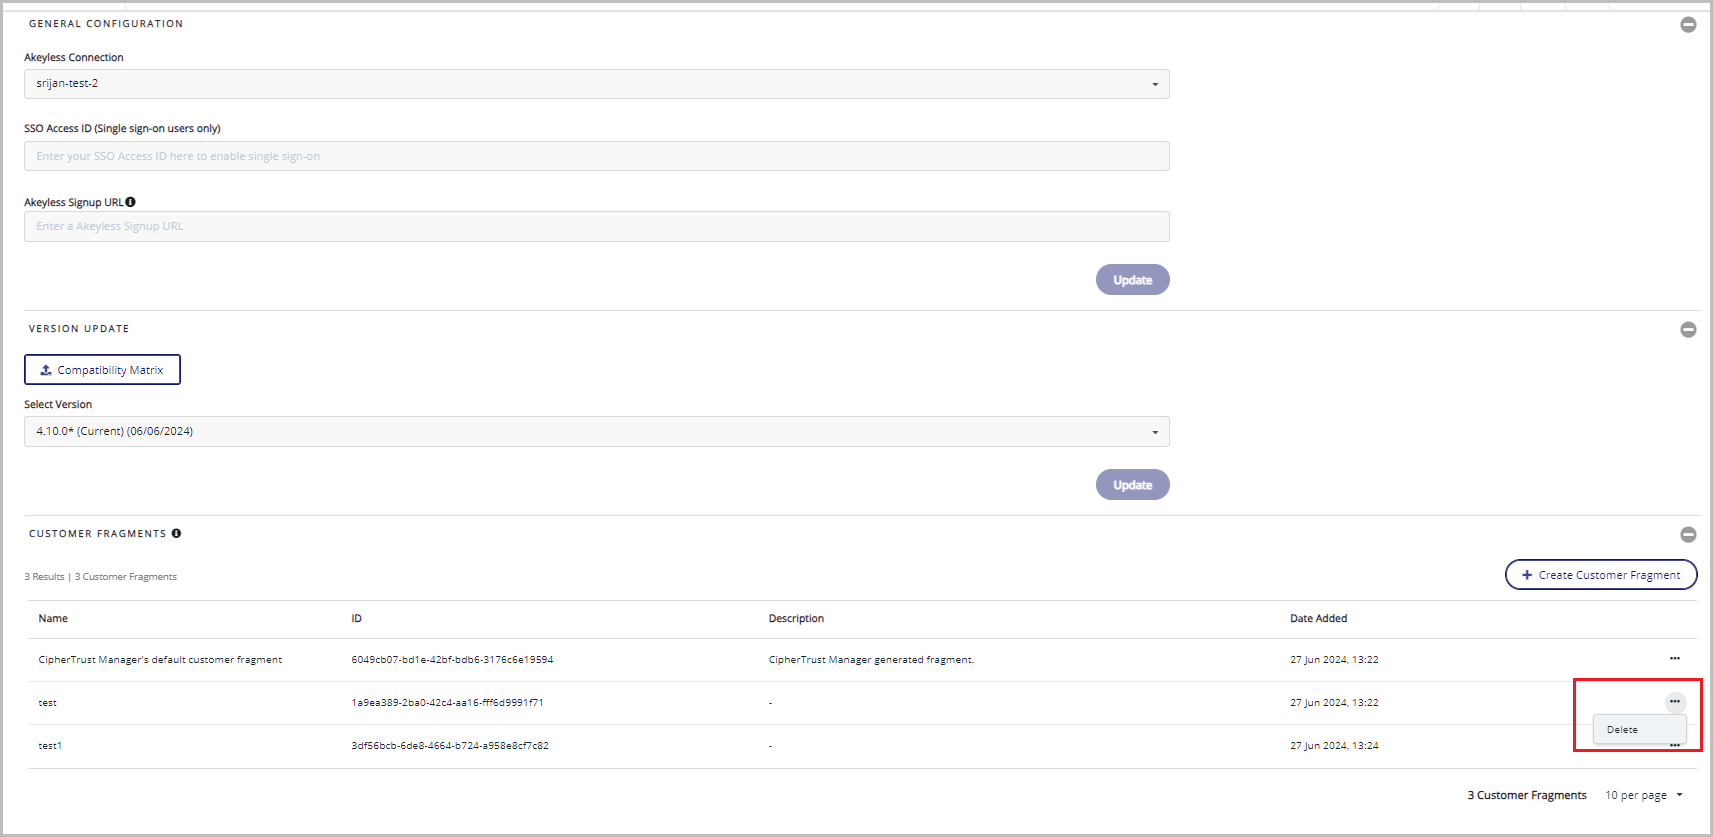Click the Customer Fragments info icon
Viewport: 1713px width, 837px height.
click(x=176, y=534)
